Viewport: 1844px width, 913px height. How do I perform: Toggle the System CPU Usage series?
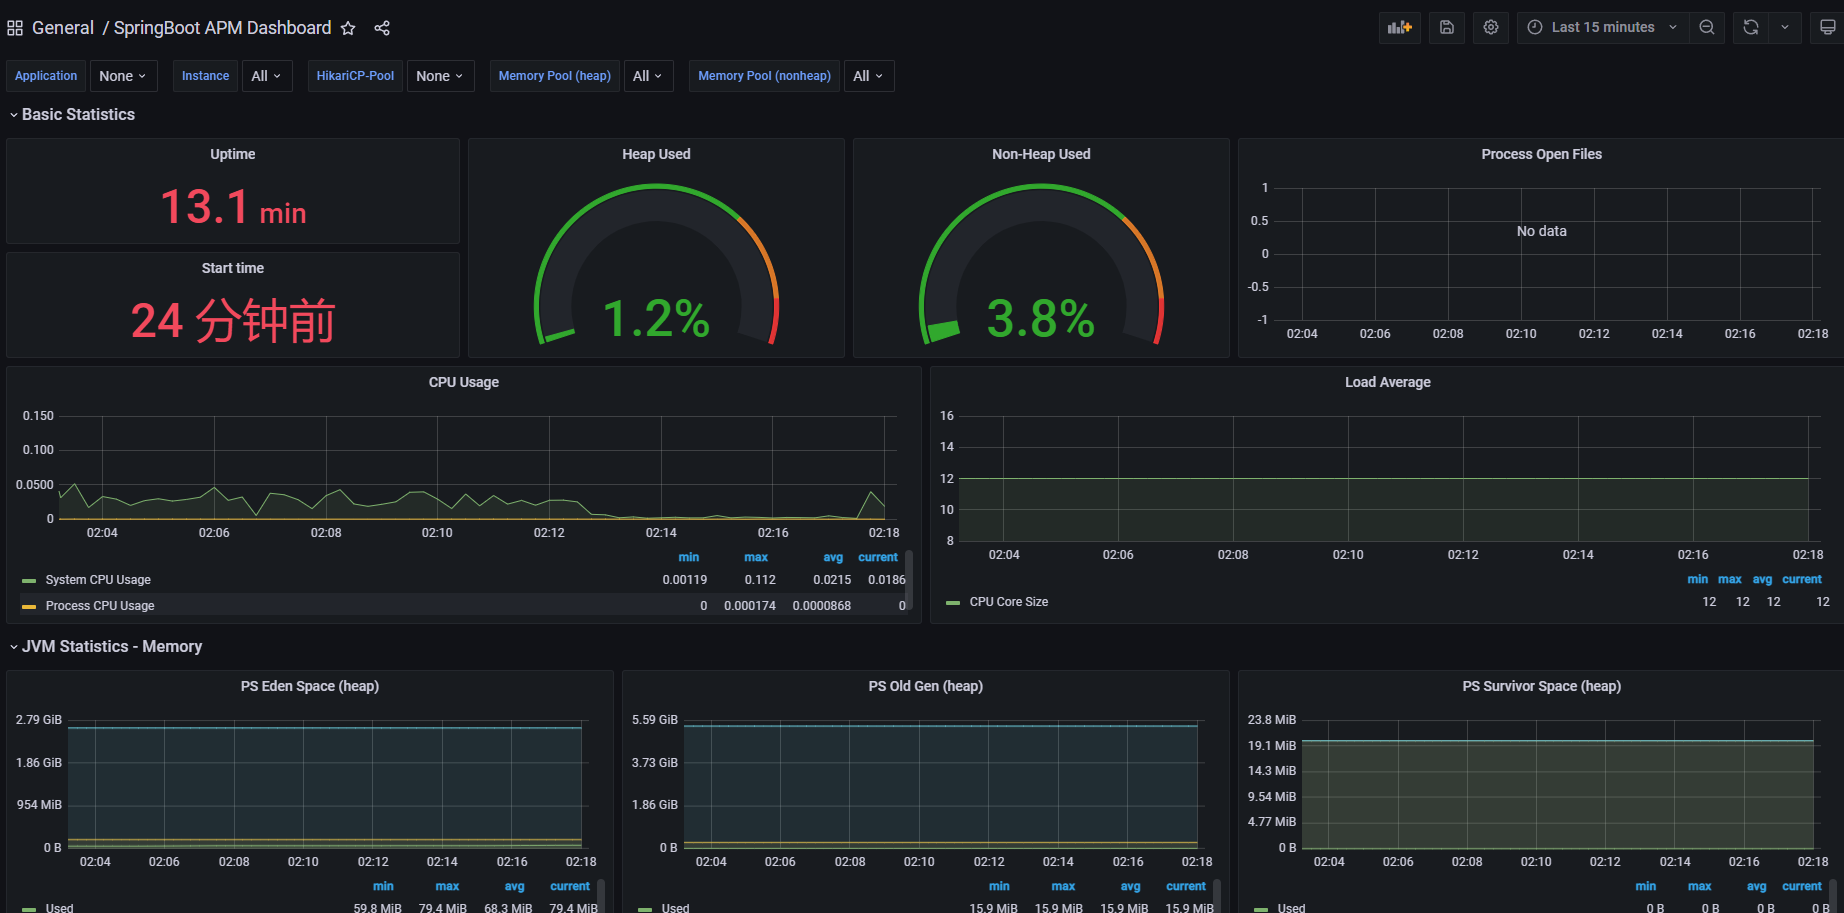pos(98,580)
